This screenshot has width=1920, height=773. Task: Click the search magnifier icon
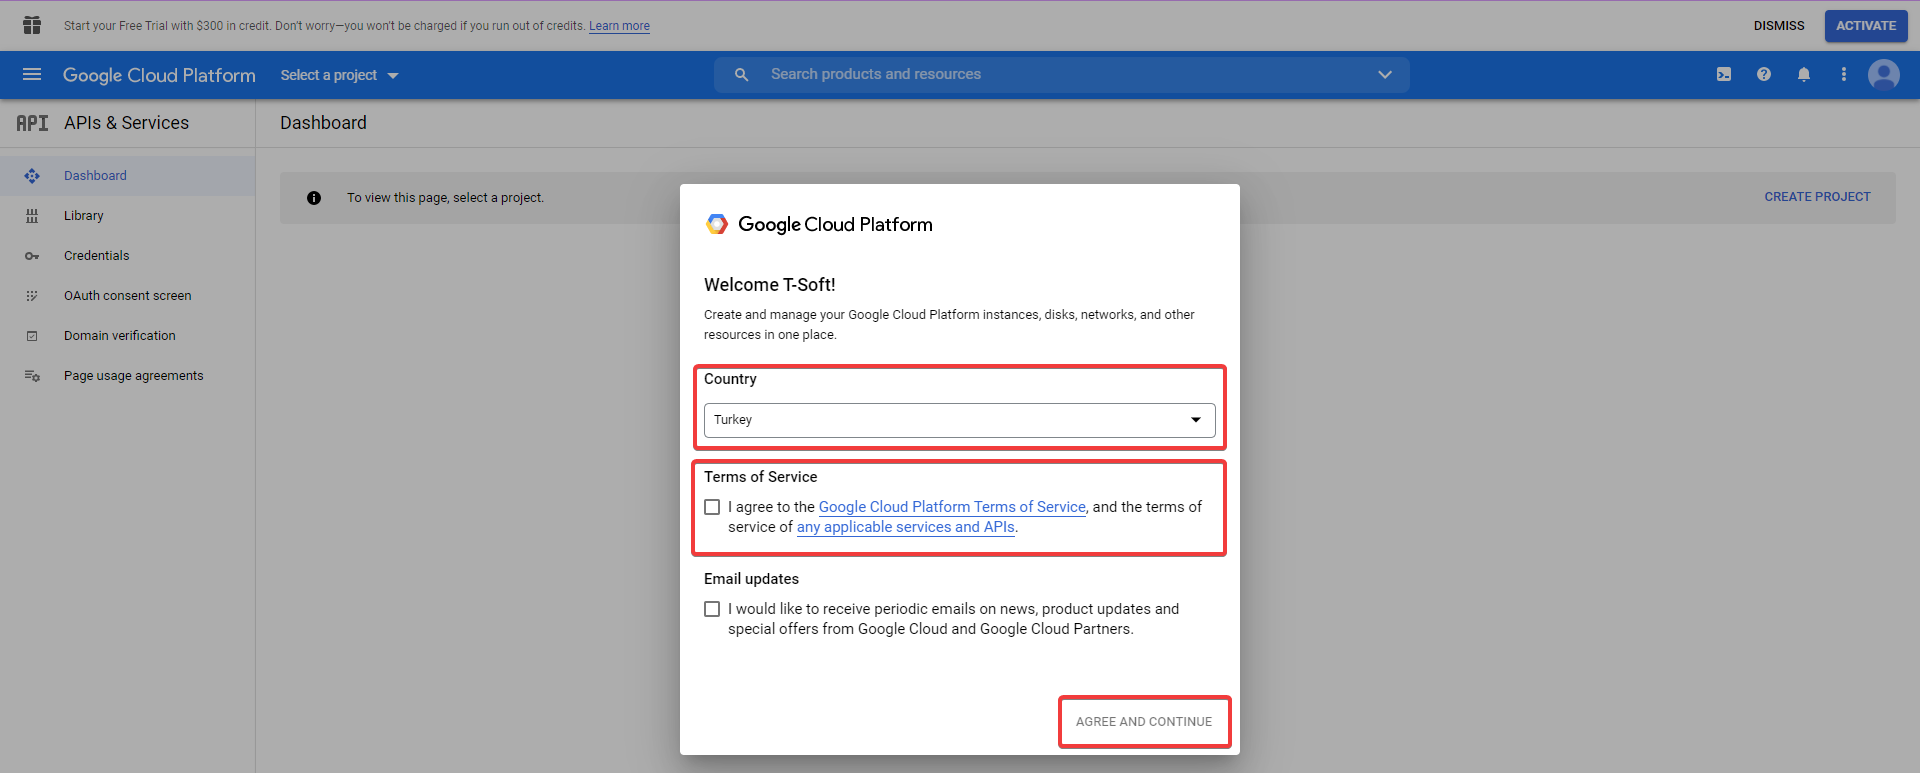(742, 75)
